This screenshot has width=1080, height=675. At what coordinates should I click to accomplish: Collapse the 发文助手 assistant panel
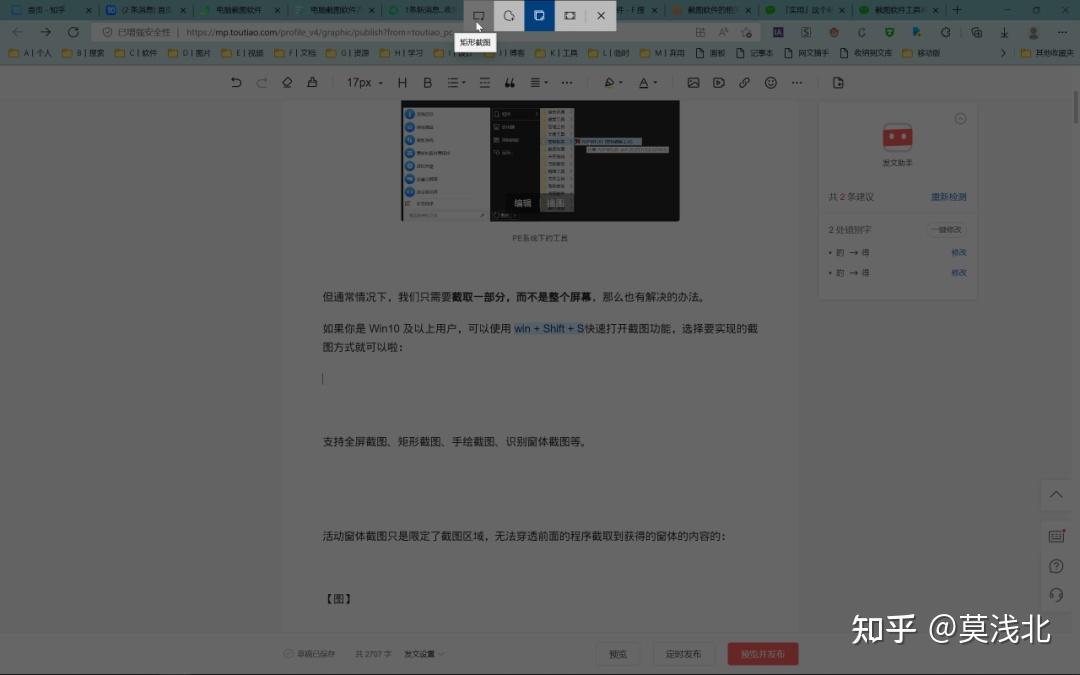coord(960,119)
